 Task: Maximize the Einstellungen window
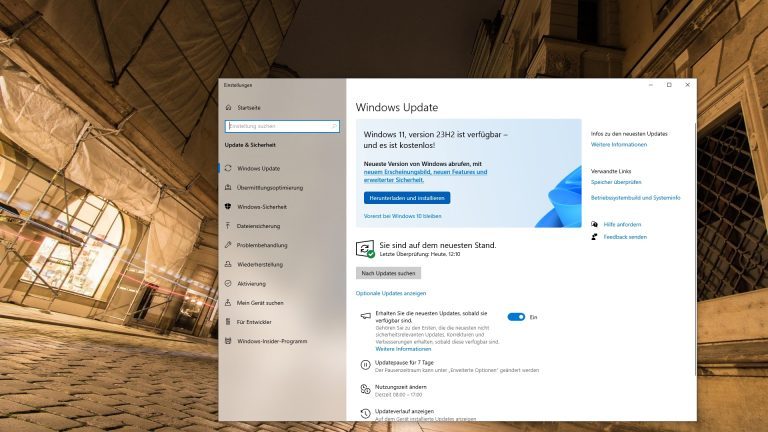tap(669, 85)
